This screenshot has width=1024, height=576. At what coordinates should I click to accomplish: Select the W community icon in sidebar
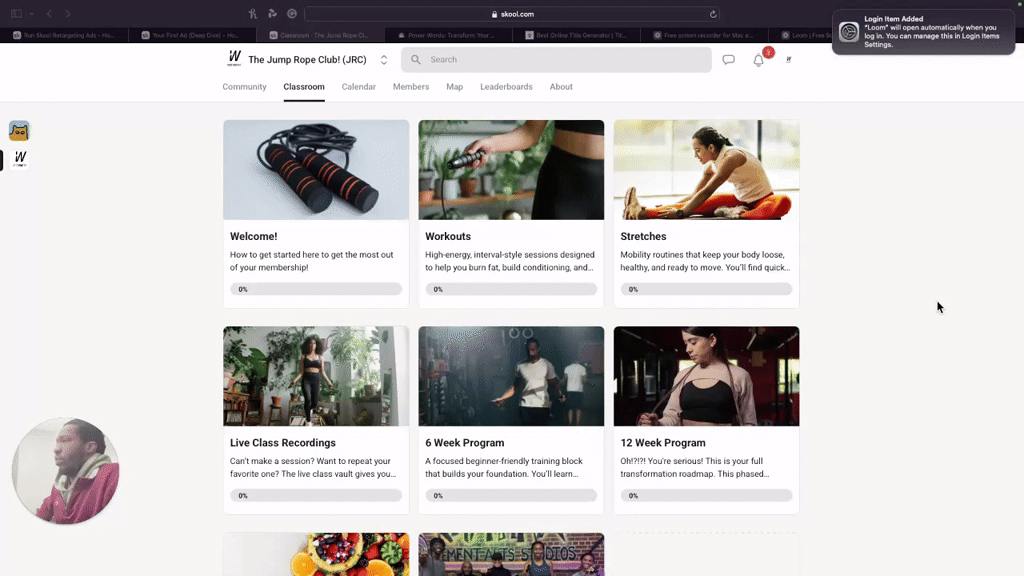click(x=20, y=159)
